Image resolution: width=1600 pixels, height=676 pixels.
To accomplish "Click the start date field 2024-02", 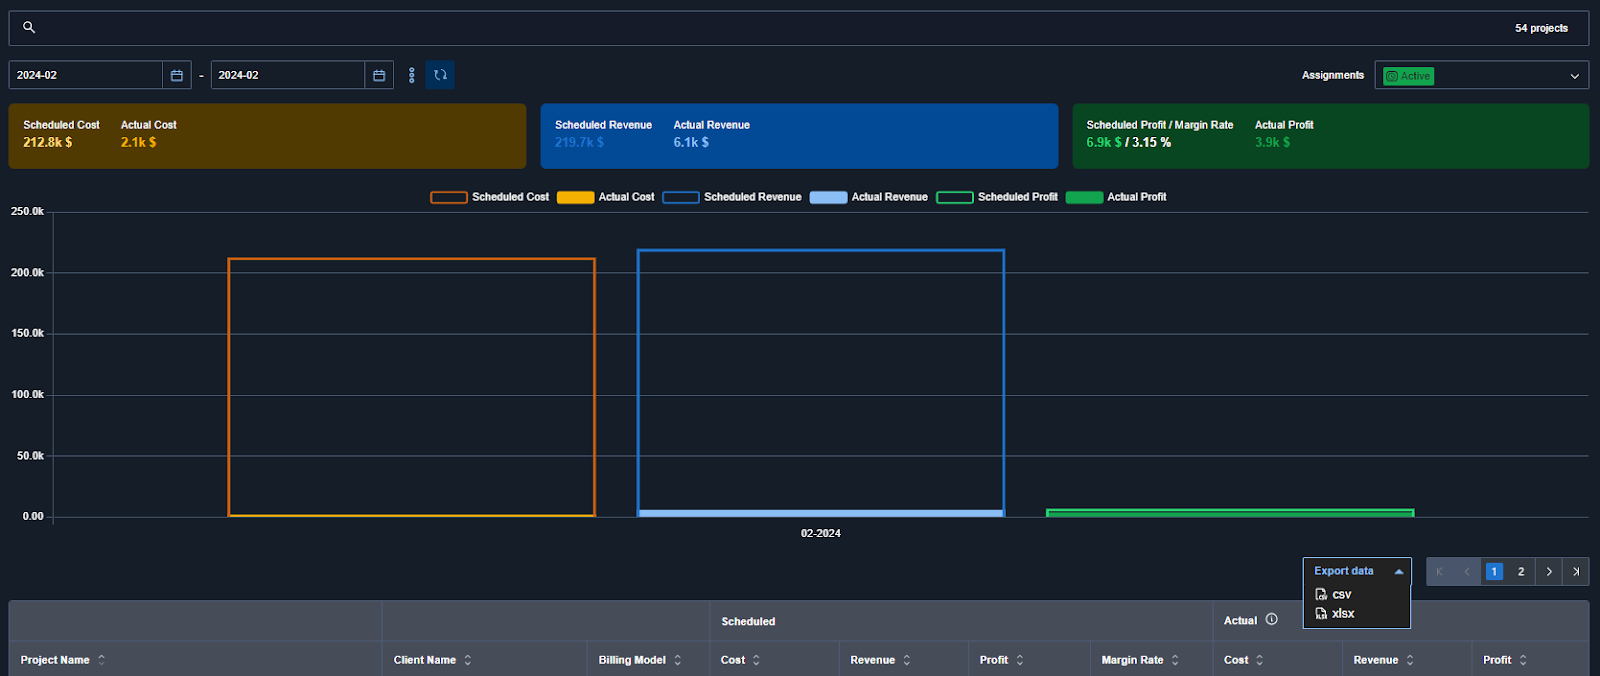I will 86,75.
